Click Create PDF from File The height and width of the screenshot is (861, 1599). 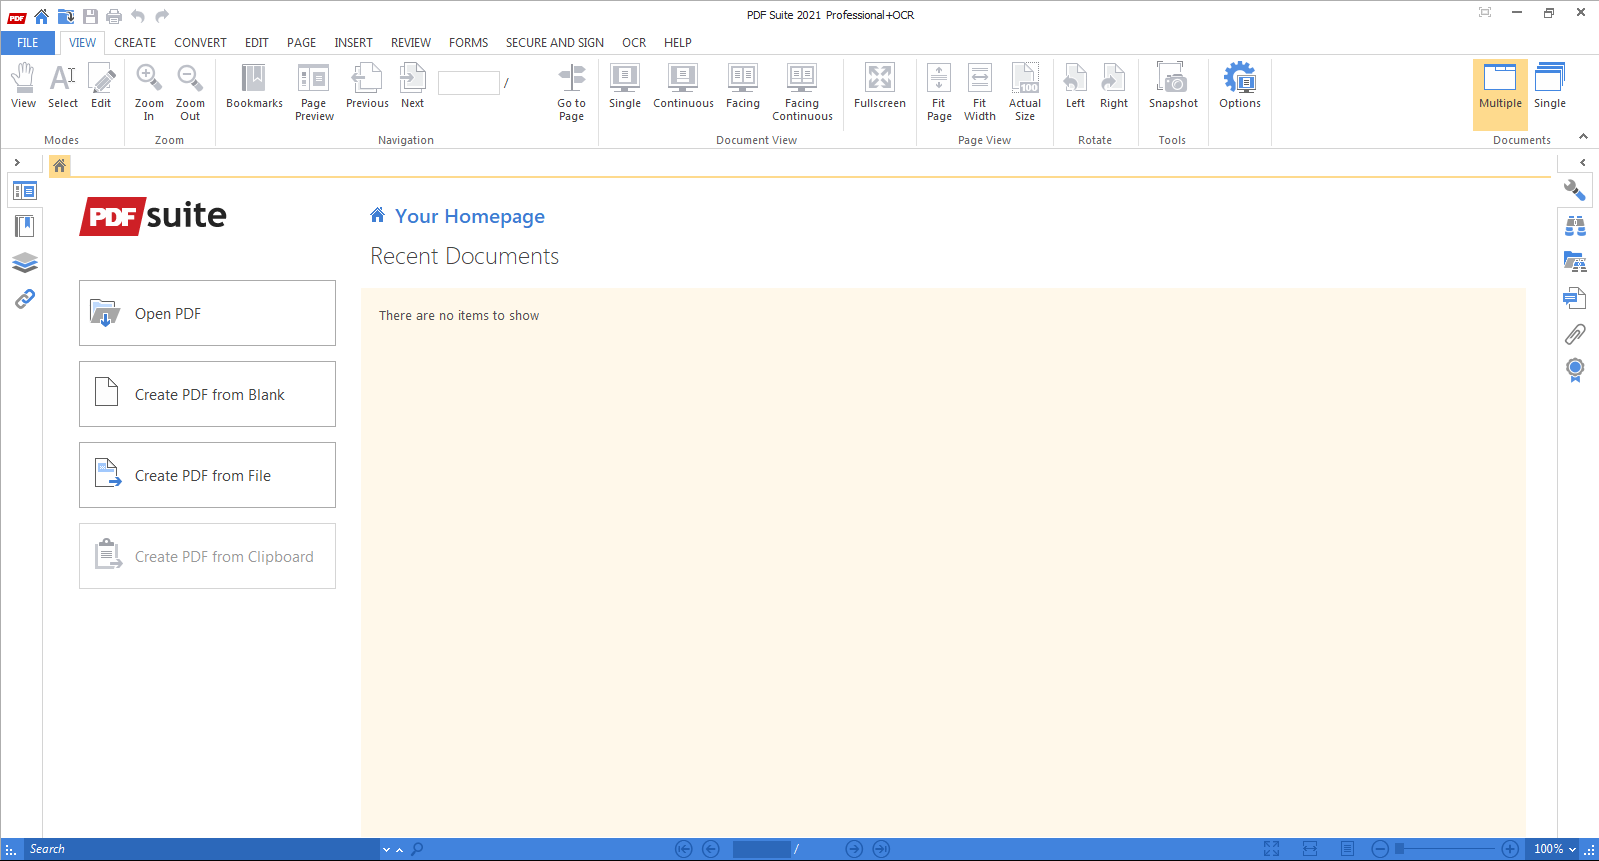point(207,475)
